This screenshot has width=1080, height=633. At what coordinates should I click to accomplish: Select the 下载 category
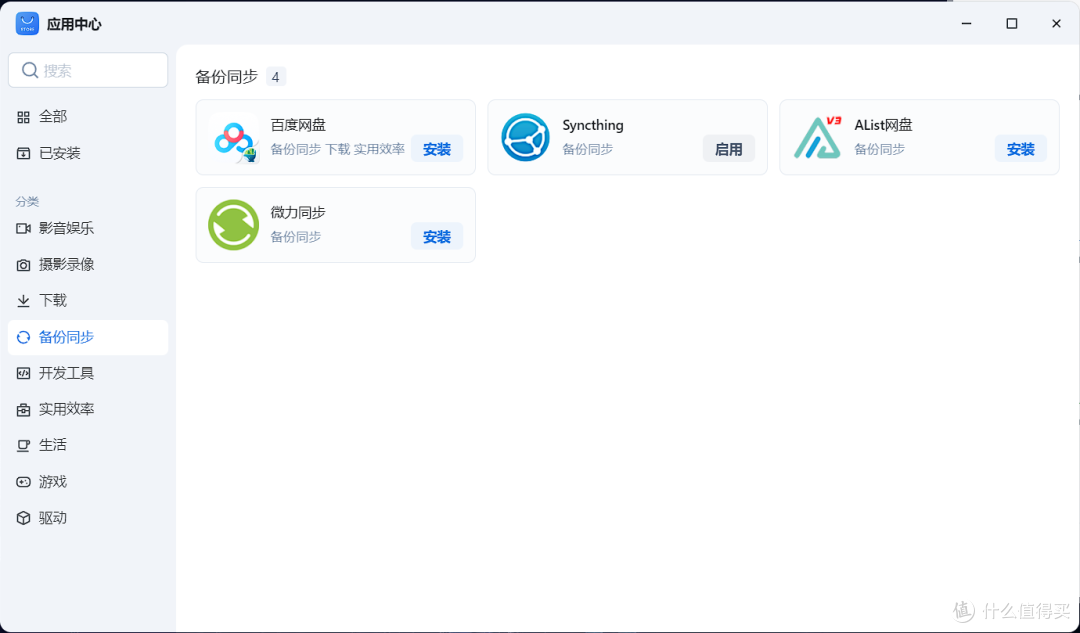(x=88, y=300)
